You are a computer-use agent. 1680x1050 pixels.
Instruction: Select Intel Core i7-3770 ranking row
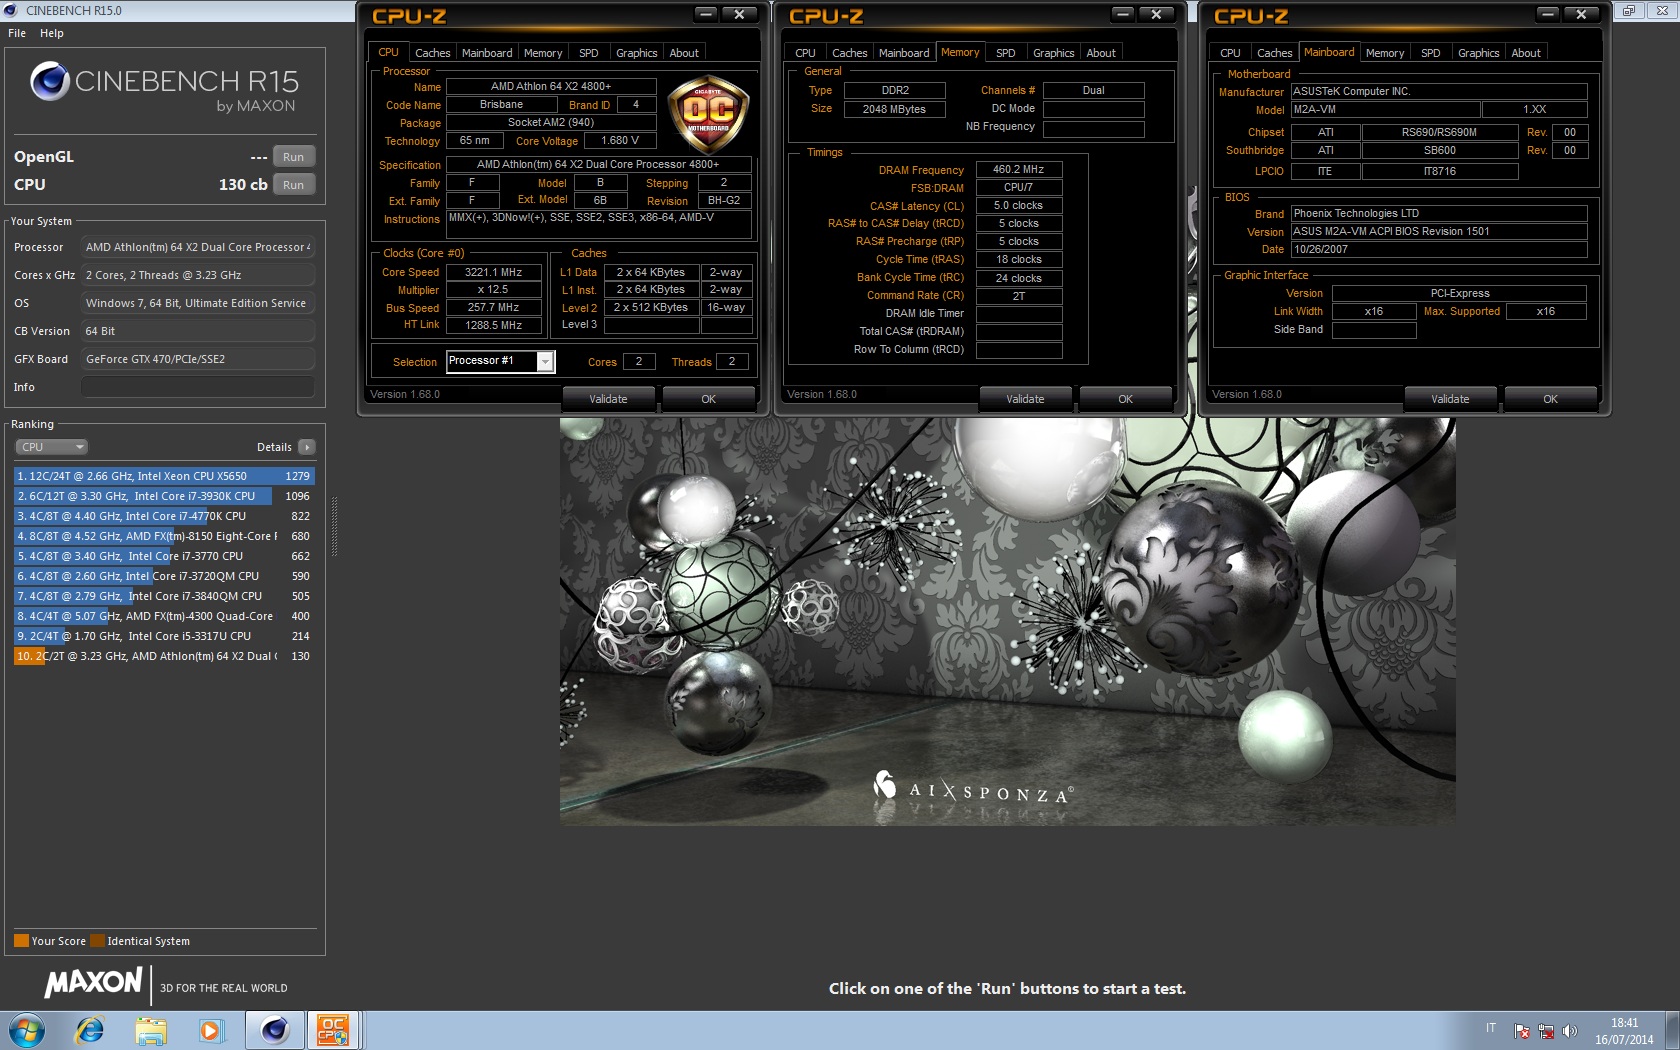[165, 556]
